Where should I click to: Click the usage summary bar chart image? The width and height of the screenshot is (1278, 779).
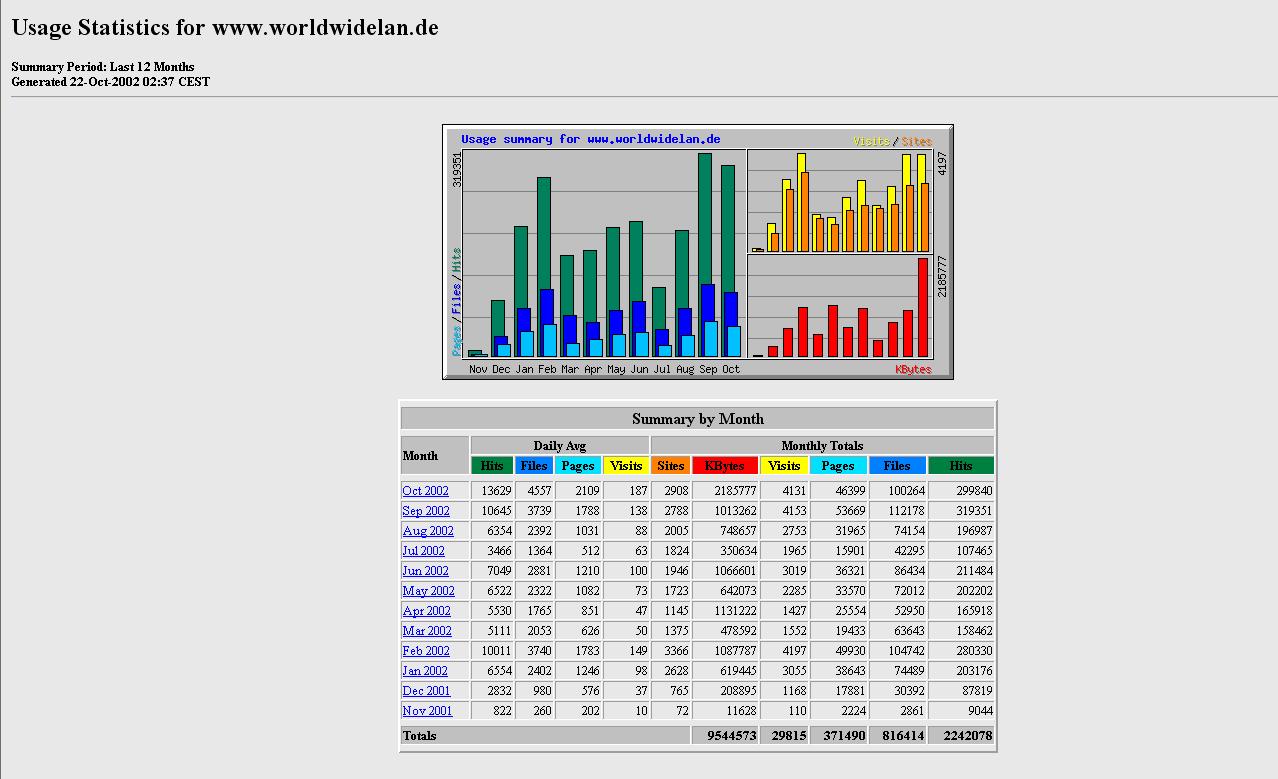697,252
